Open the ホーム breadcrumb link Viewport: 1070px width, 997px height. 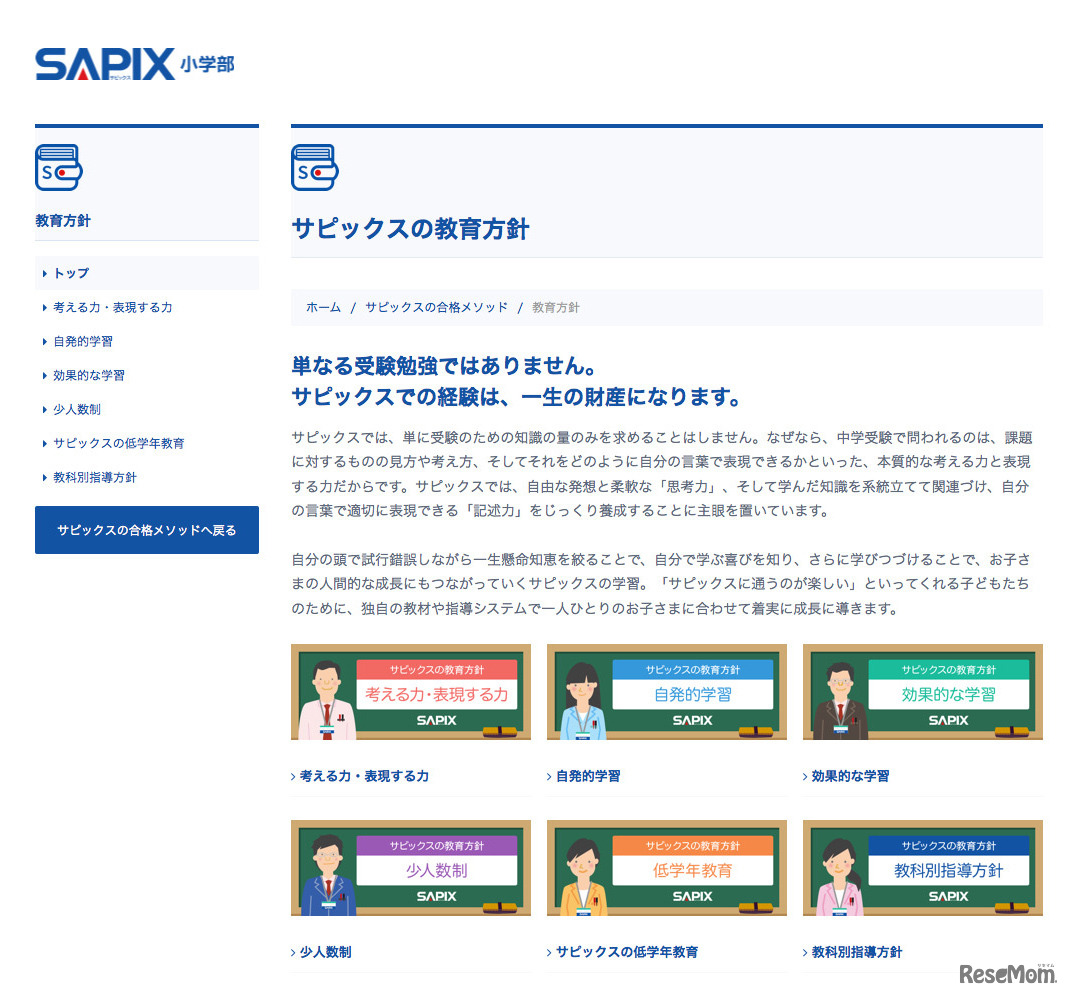click(323, 308)
